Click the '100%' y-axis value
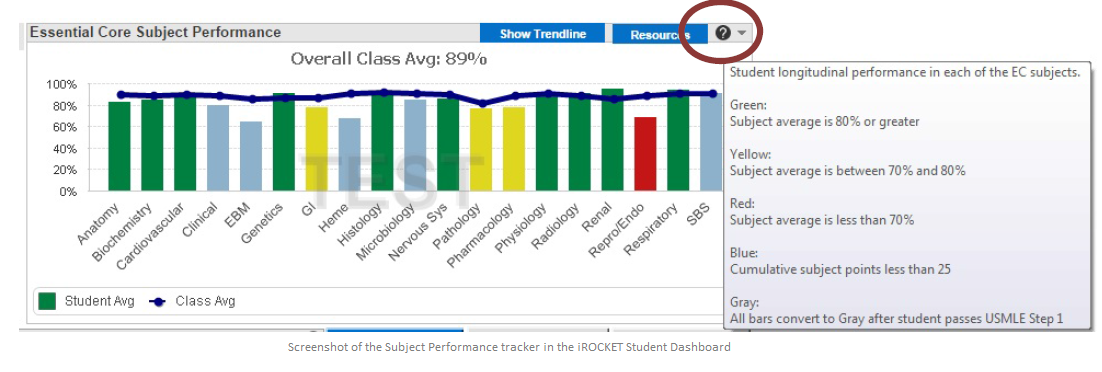Viewport: 1102px width, 372px height. coord(62,84)
